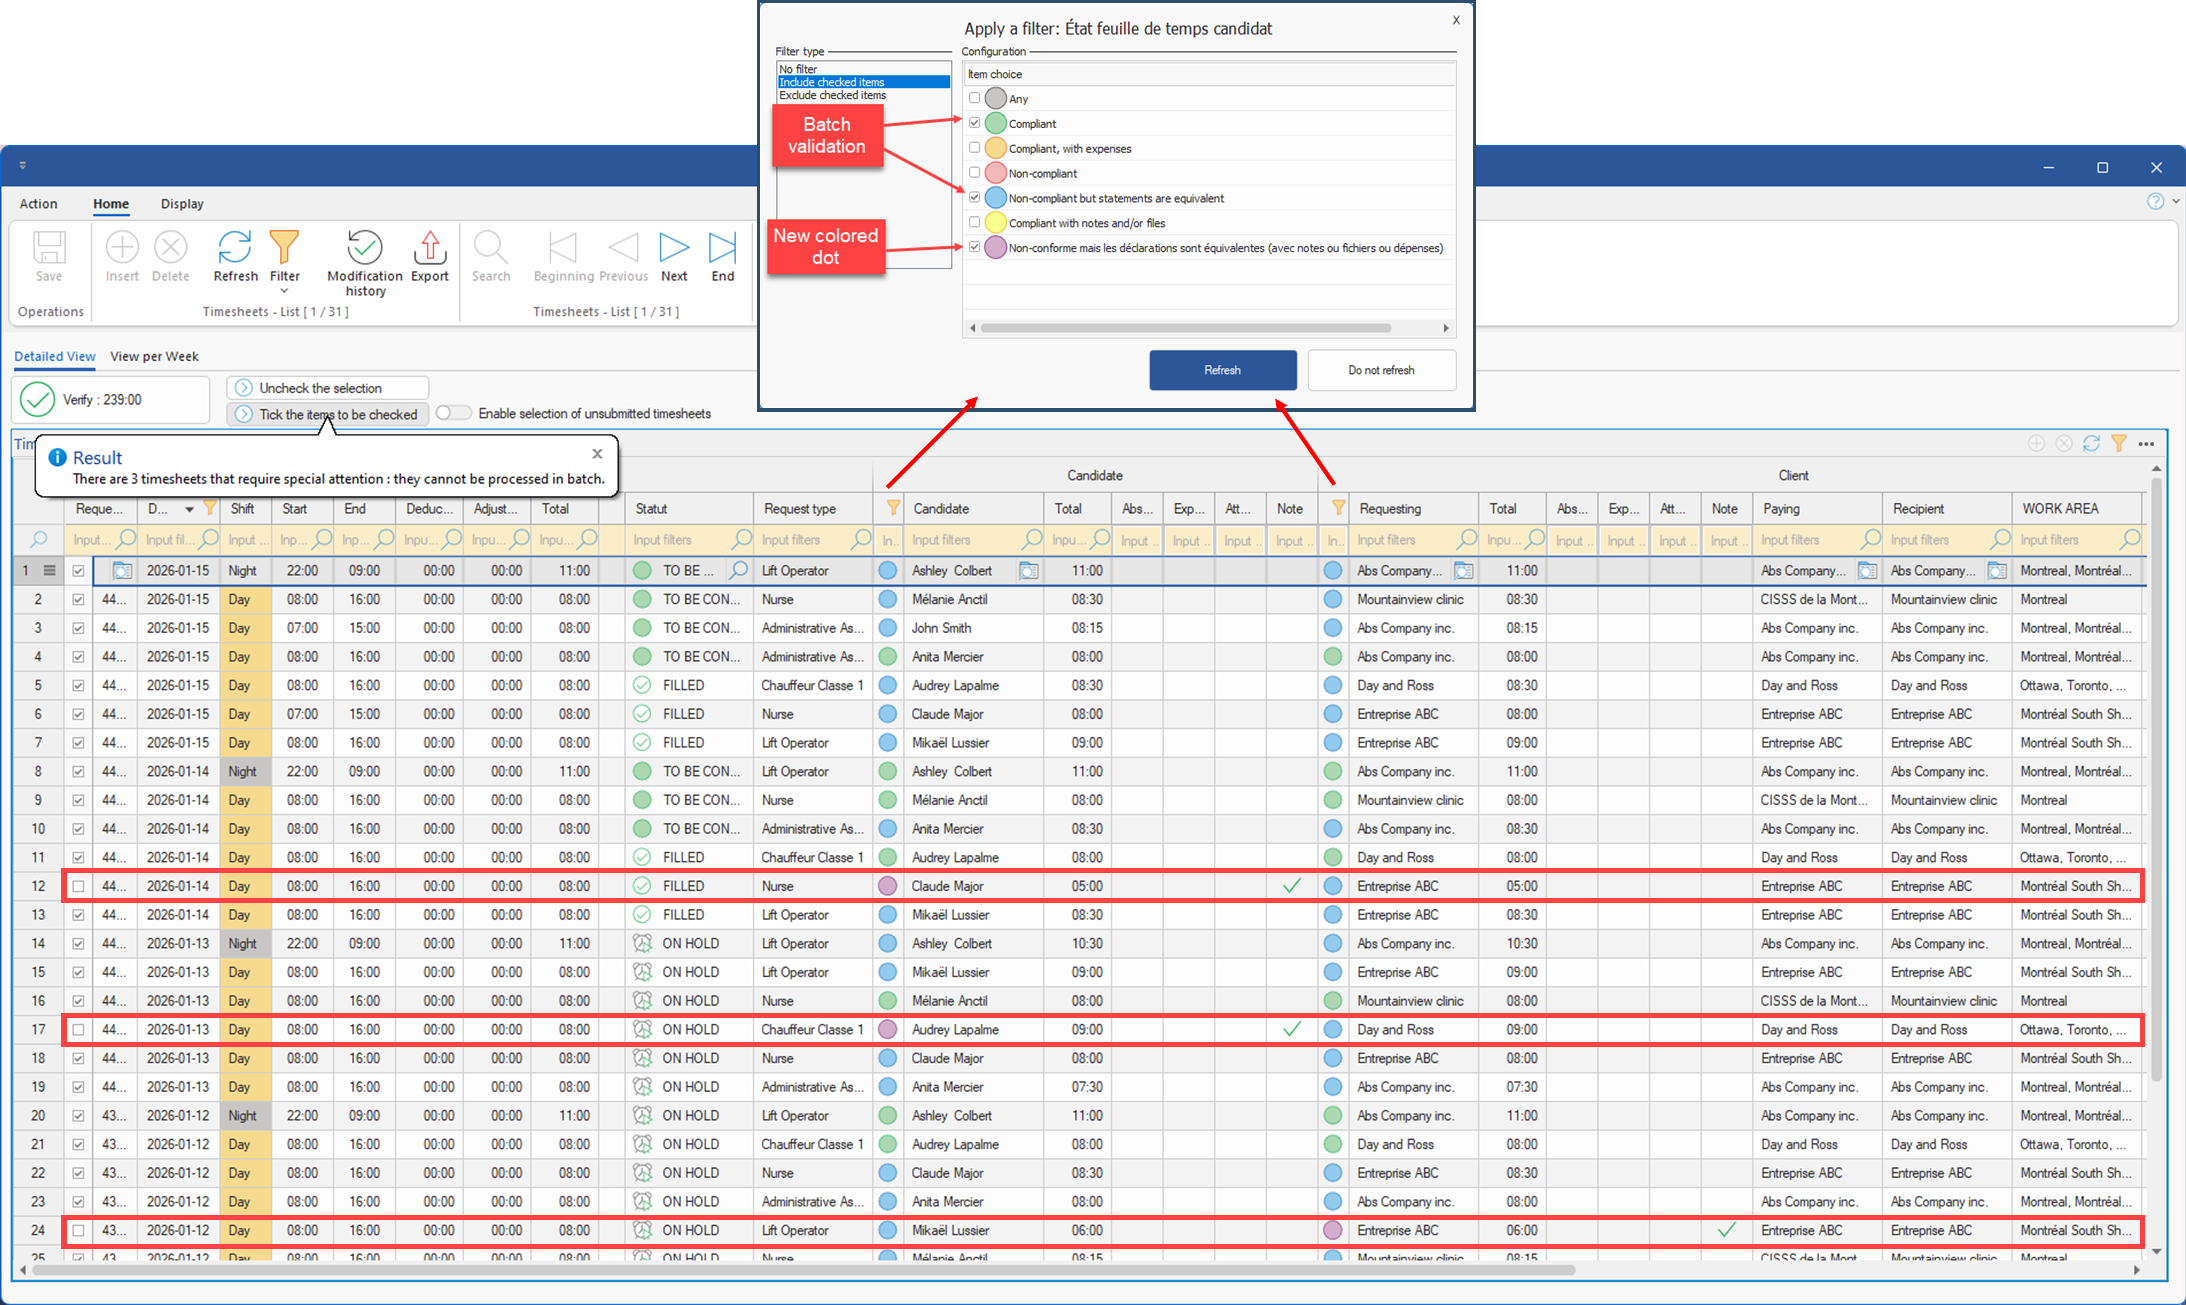The image size is (2186, 1305).
Task: Click Candidate column funnel filter icon
Action: (893, 508)
